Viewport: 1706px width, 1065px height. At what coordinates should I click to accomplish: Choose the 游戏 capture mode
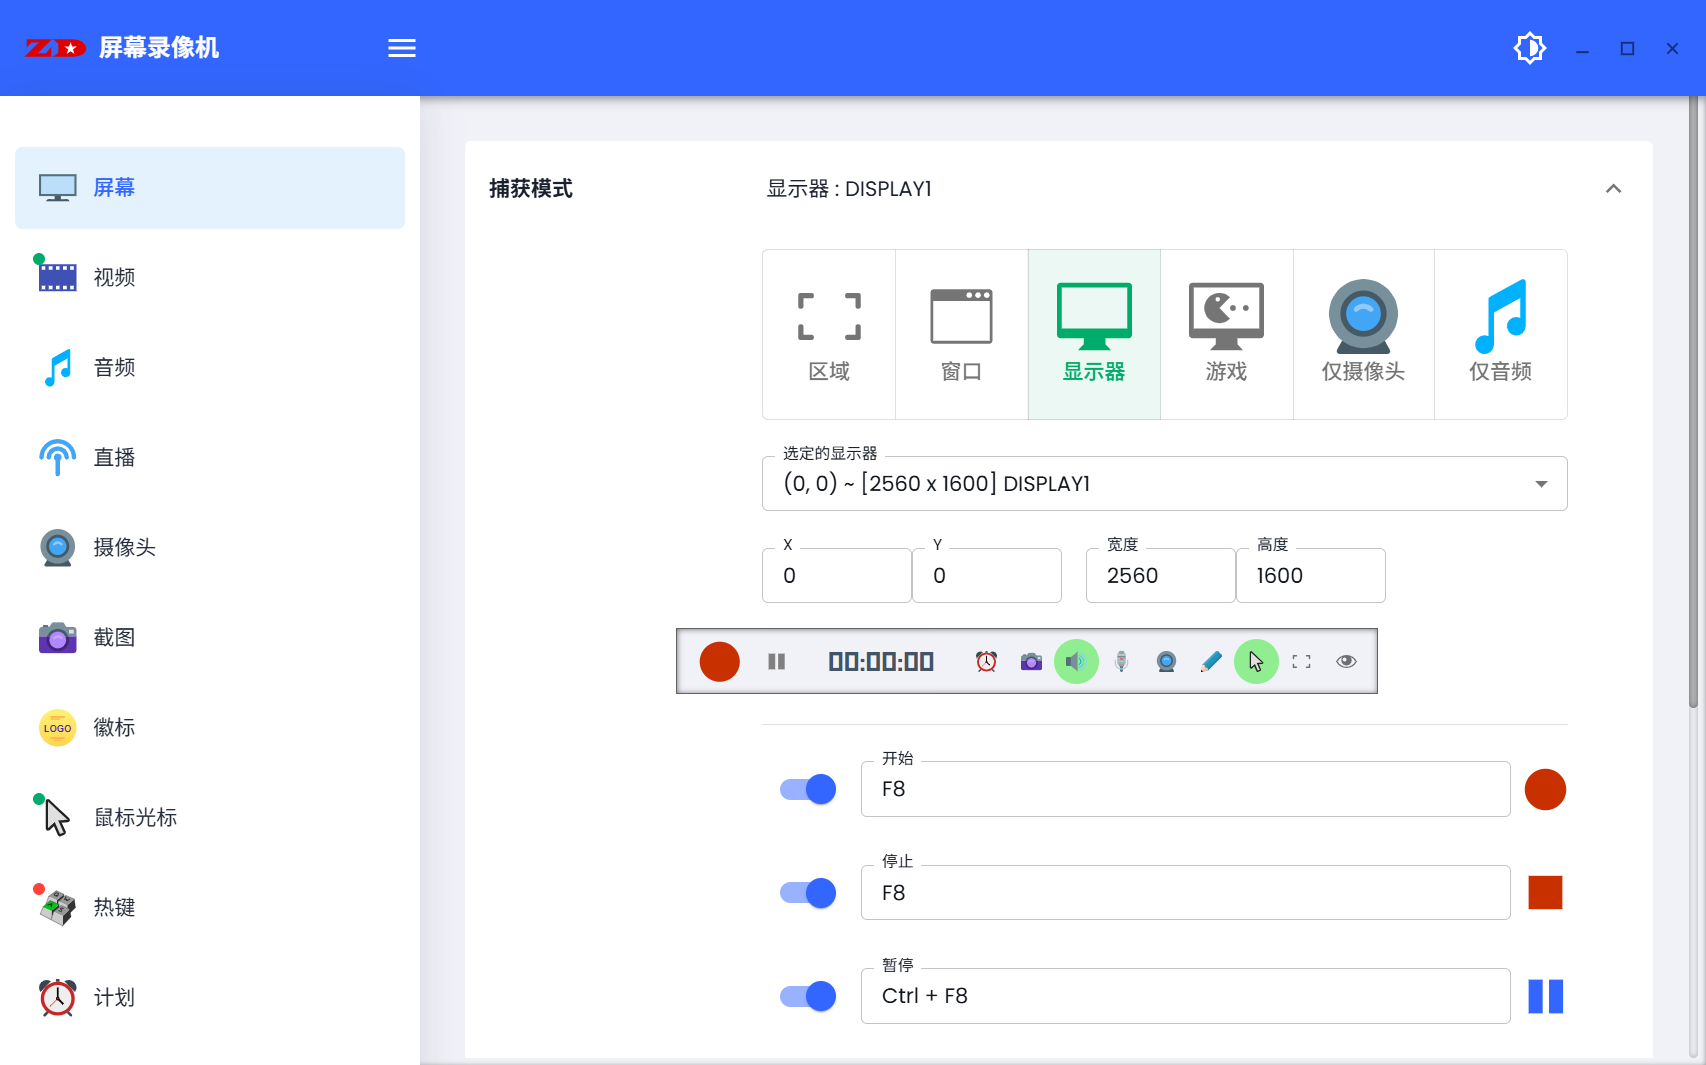[1227, 334]
